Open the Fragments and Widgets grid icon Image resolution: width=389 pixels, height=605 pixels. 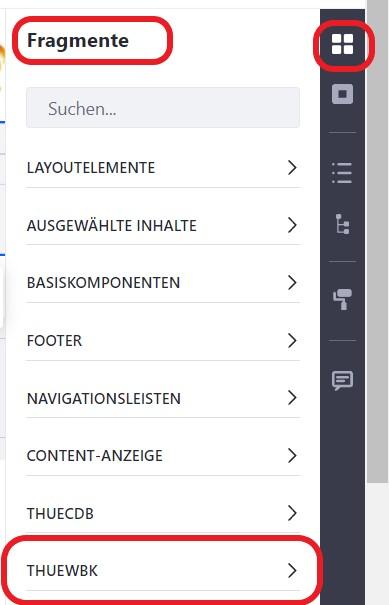click(342, 44)
